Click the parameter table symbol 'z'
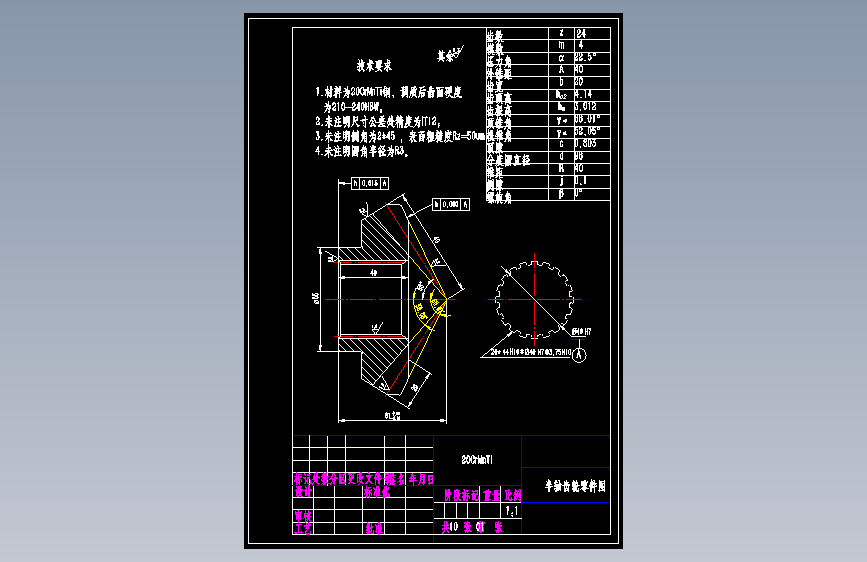This screenshot has width=867, height=562. 561,33
